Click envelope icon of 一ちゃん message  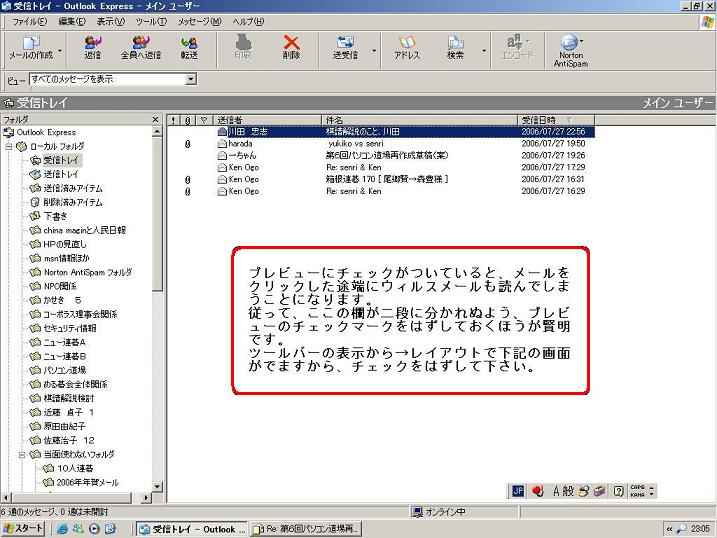[222, 156]
